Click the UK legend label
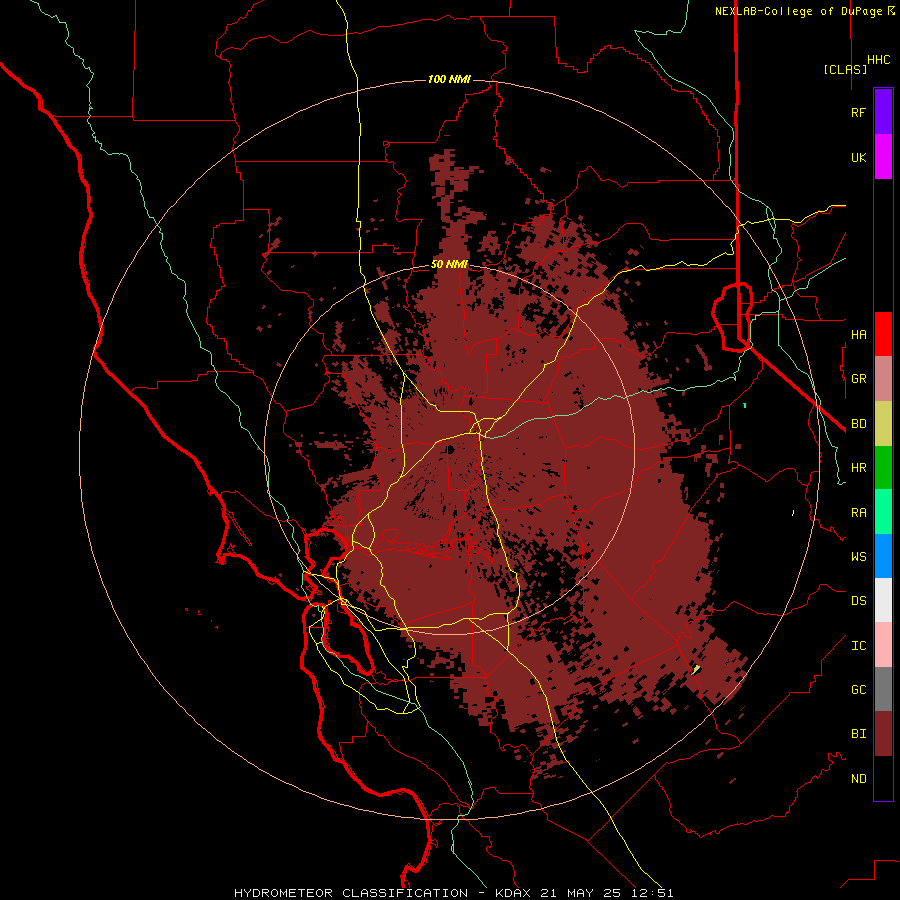Viewport: 900px width, 900px height. 858,157
